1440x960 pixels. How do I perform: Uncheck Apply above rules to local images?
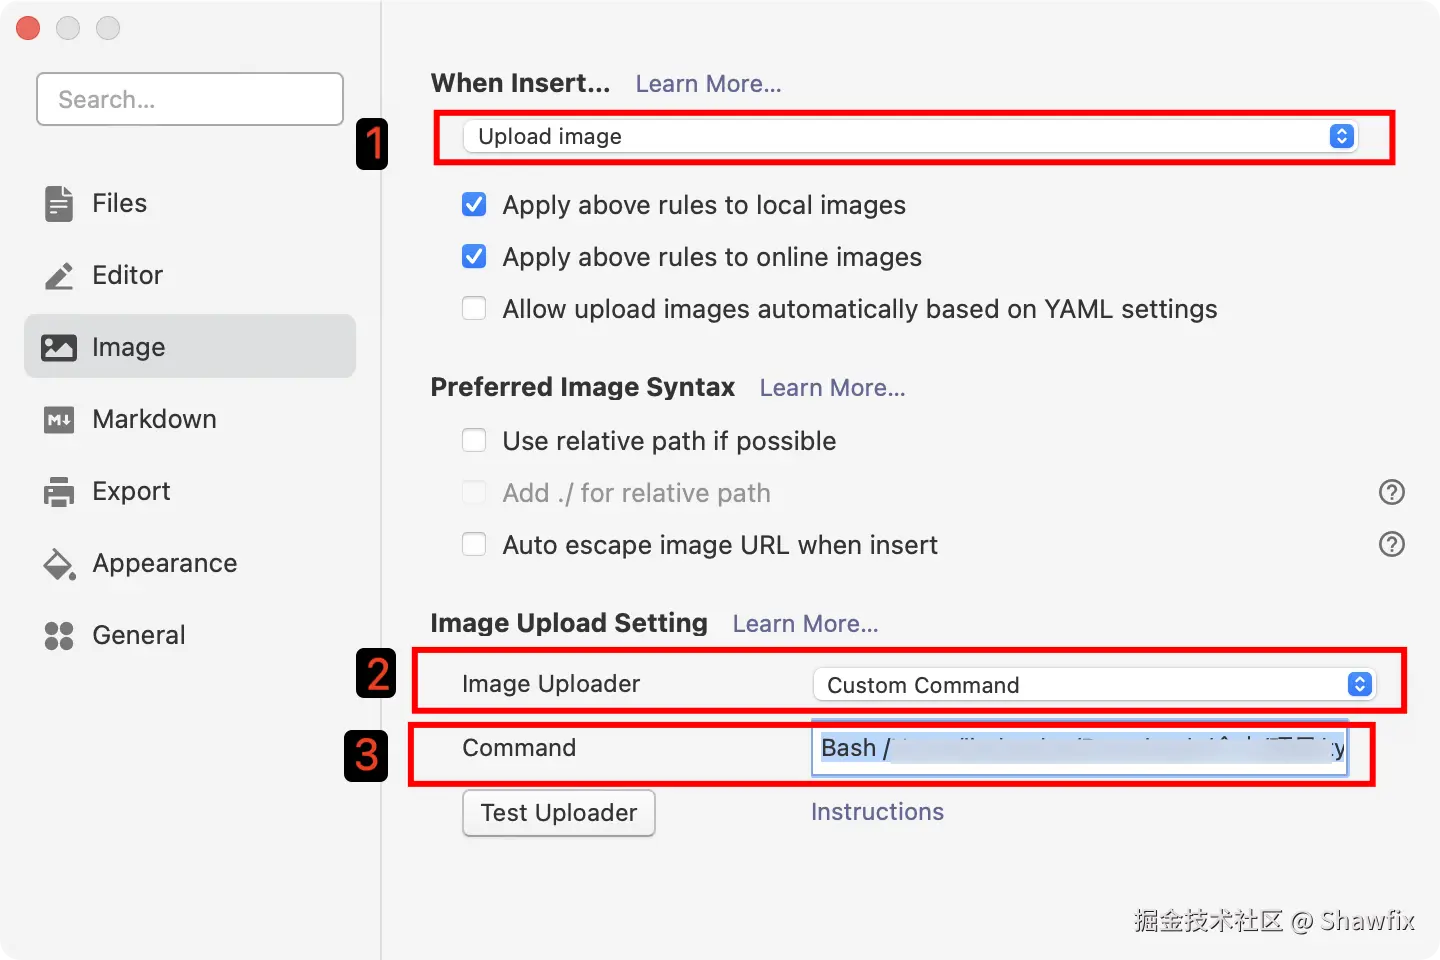pyautogui.click(x=474, y=205)
